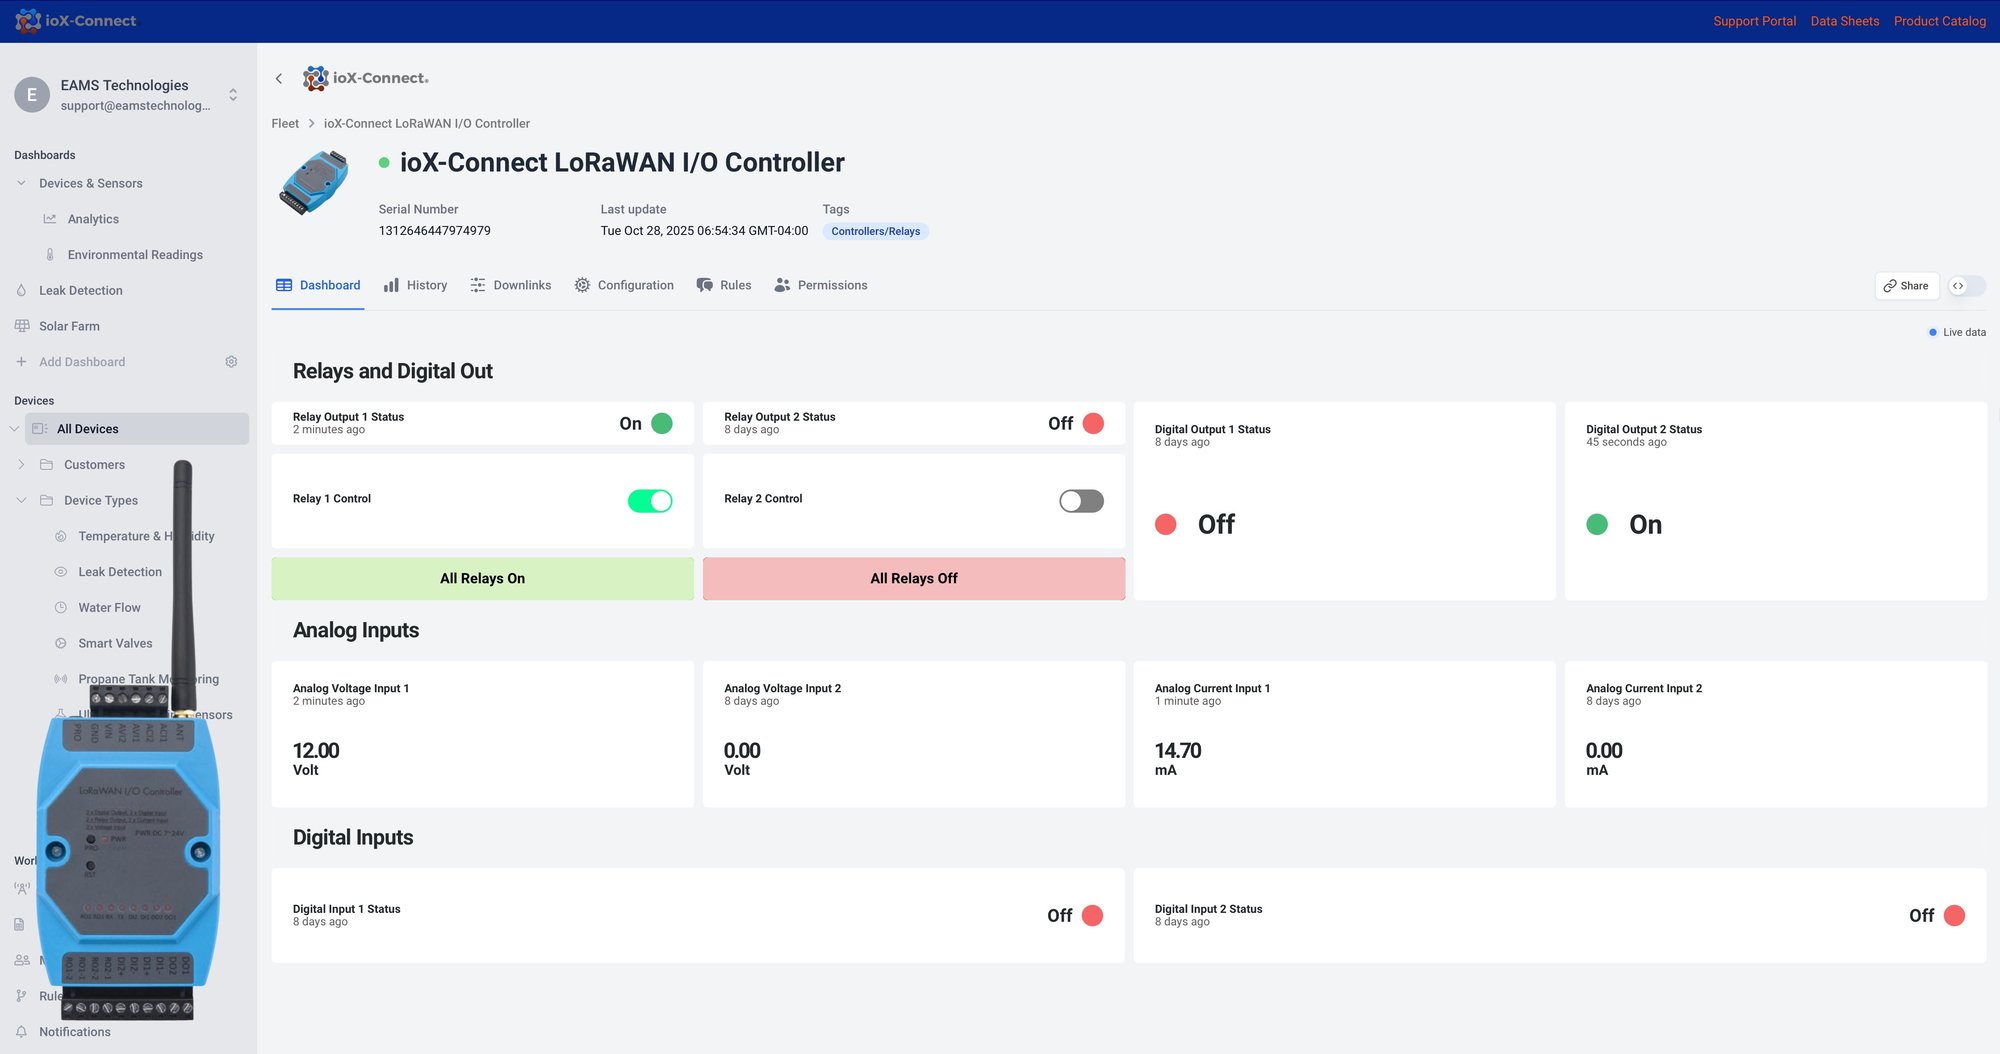The height and width of the screenshot is (1054, 2000).
Task: Click the green Relay Output 1 status dot
Action: tap(661, 423)
